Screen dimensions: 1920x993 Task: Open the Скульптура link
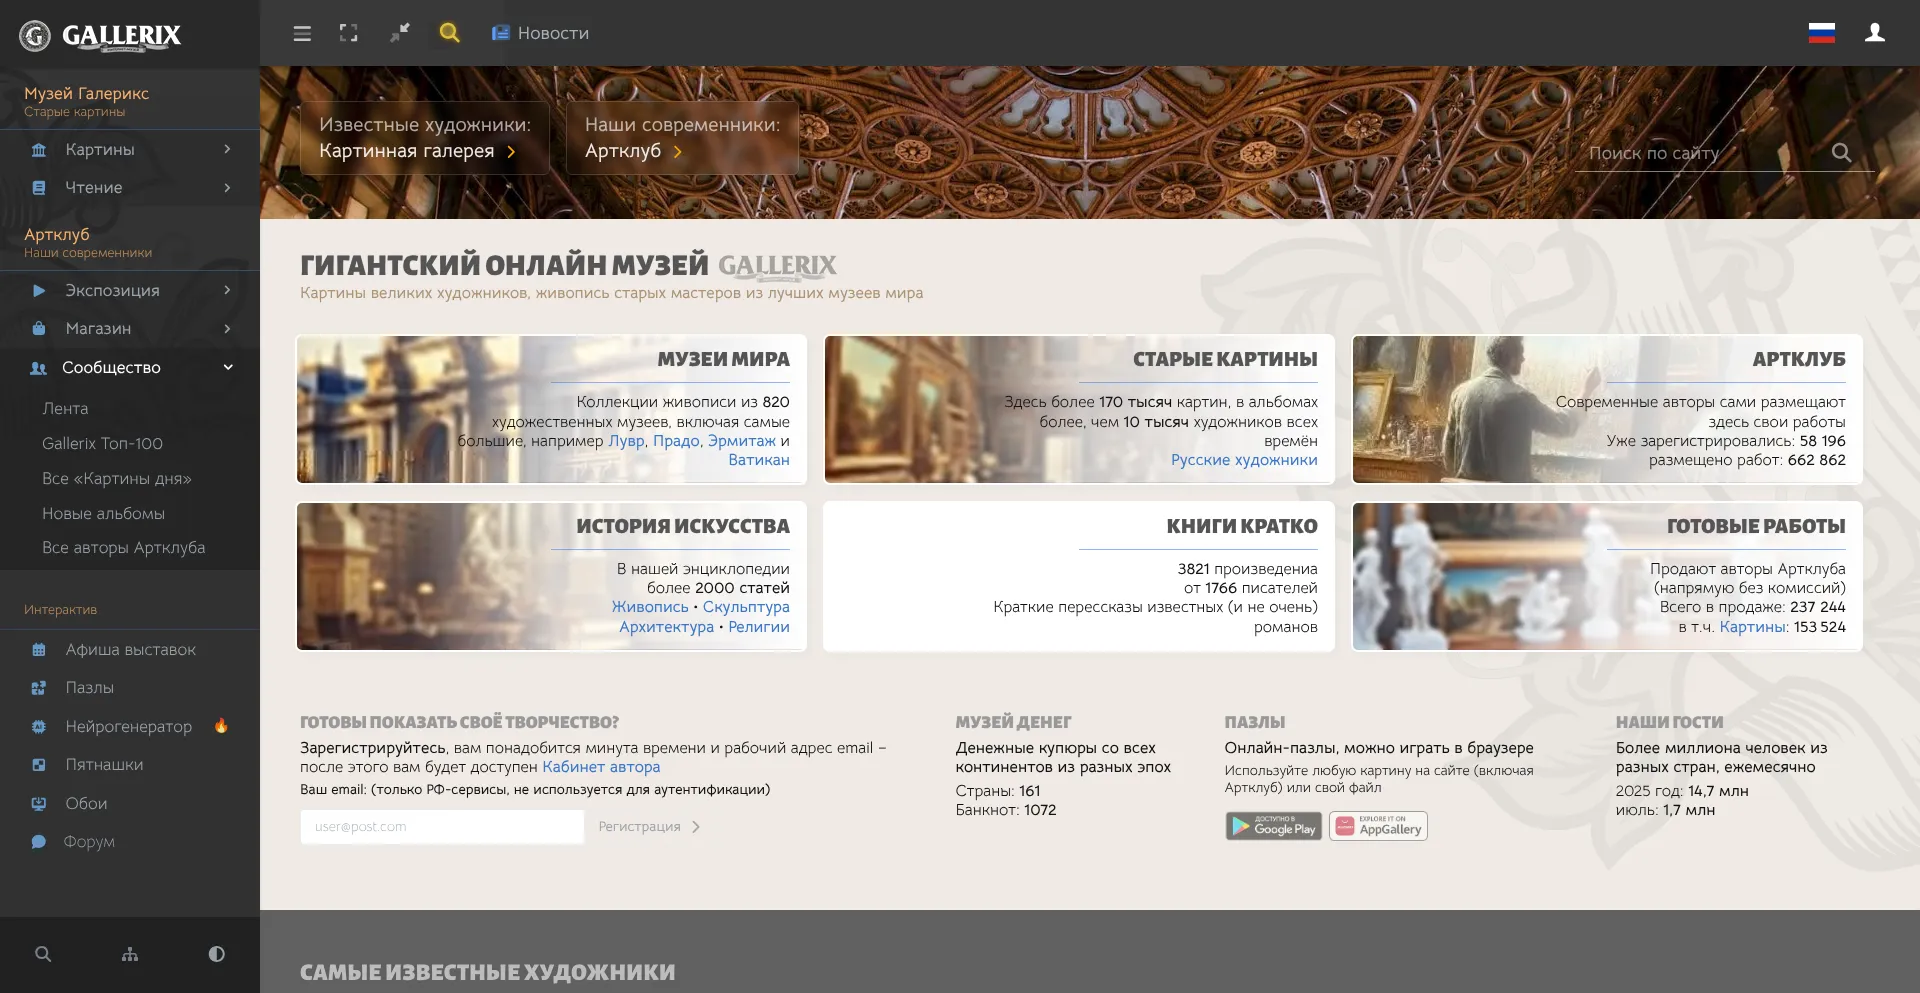coord(746,607)
